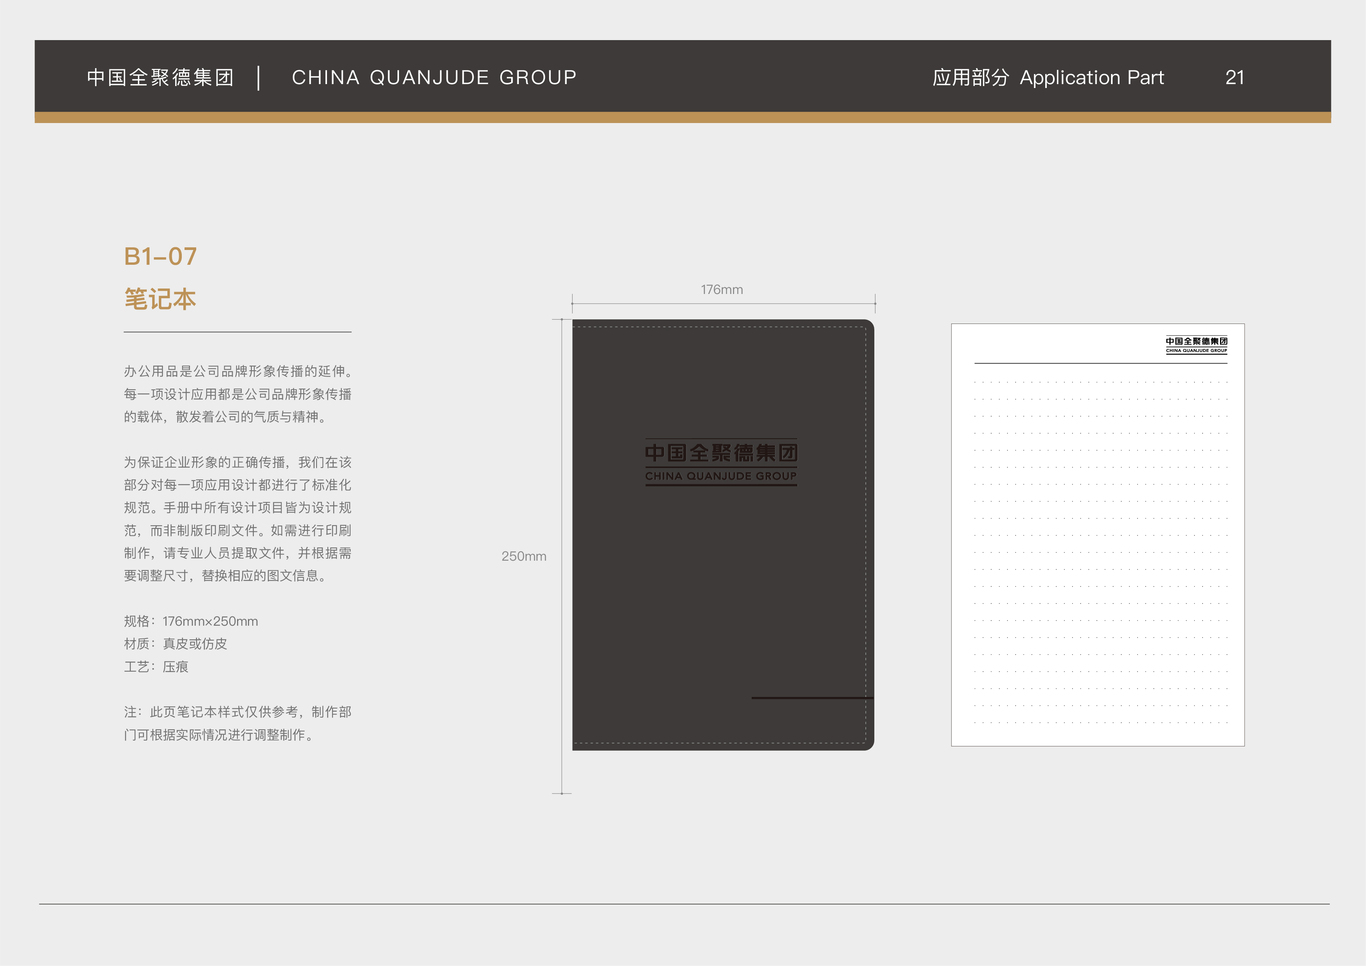Click the debossed logo on the notebook cover

click(x=721, y=463)
